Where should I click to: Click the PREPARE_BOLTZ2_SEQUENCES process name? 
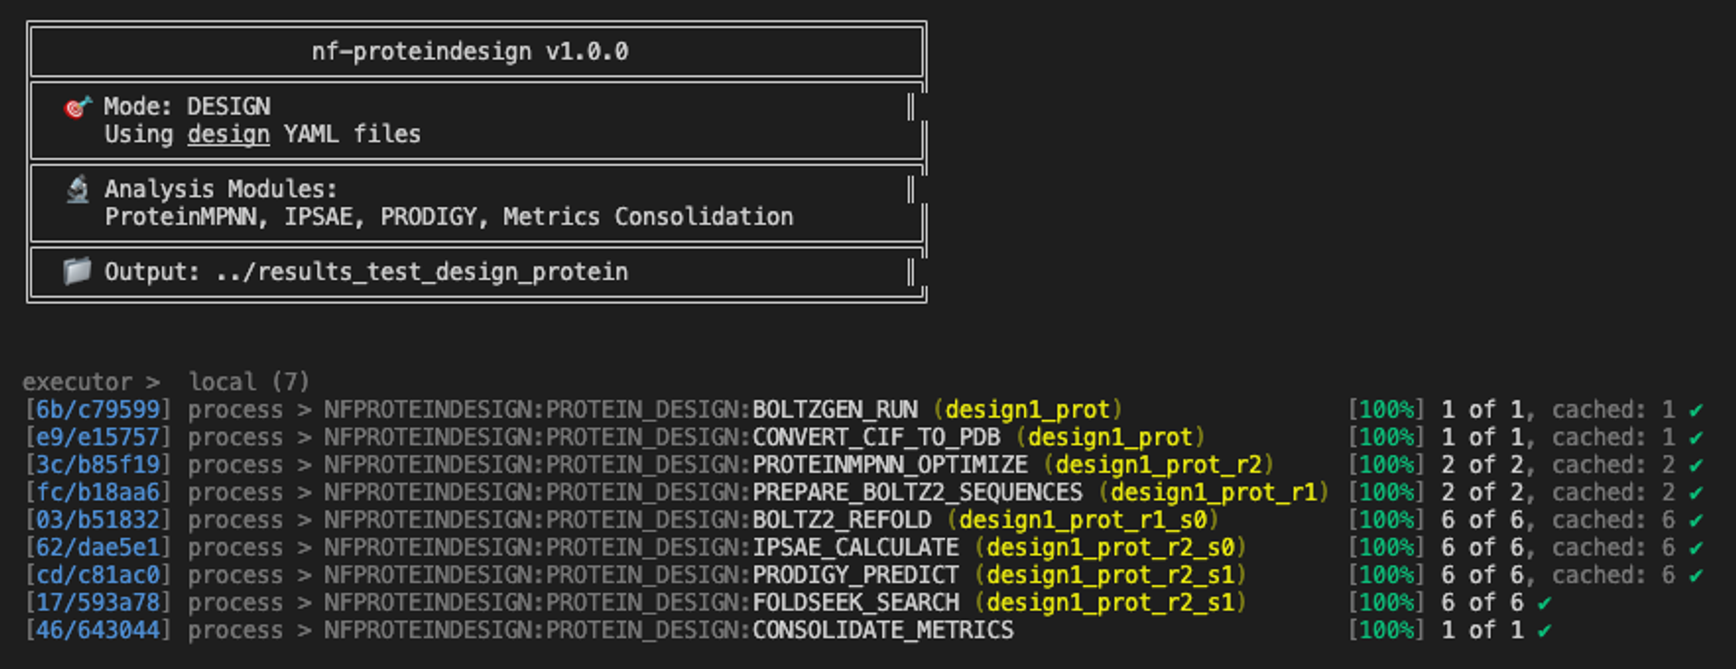917,493
